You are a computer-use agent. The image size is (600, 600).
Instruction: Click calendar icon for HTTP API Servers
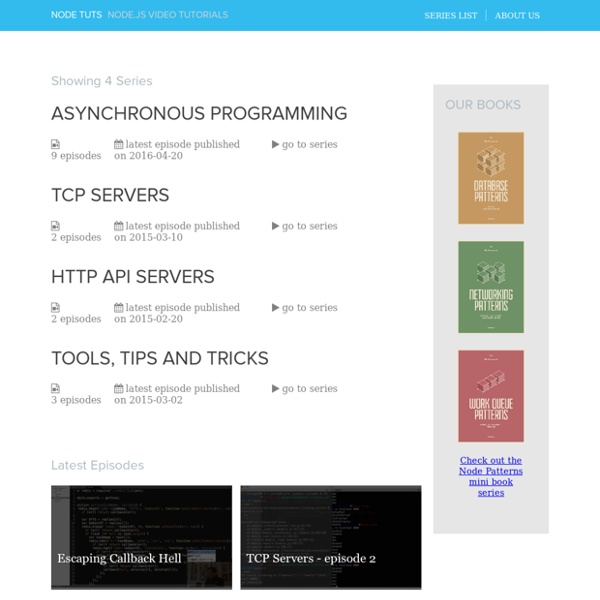click(119, 307)
